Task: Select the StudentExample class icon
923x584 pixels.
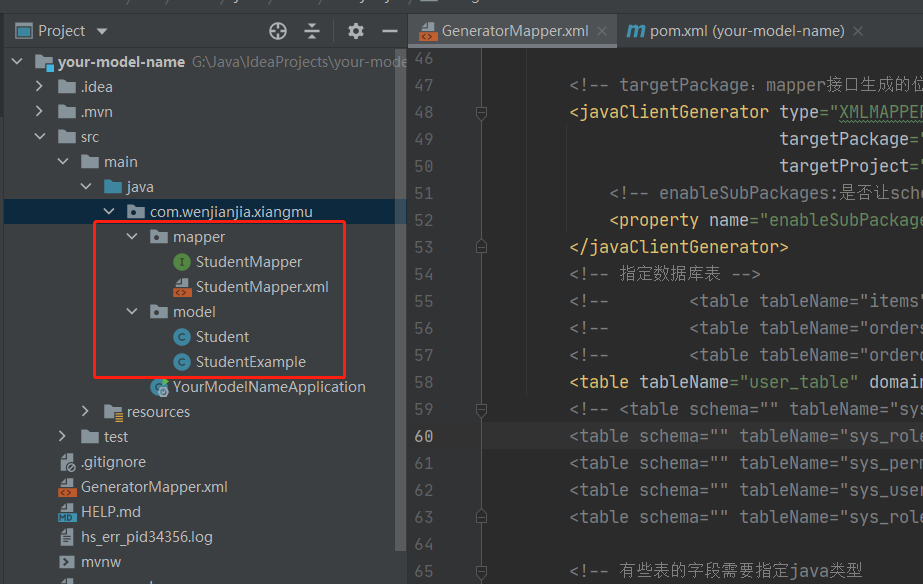Action: (x=182, y=361)
